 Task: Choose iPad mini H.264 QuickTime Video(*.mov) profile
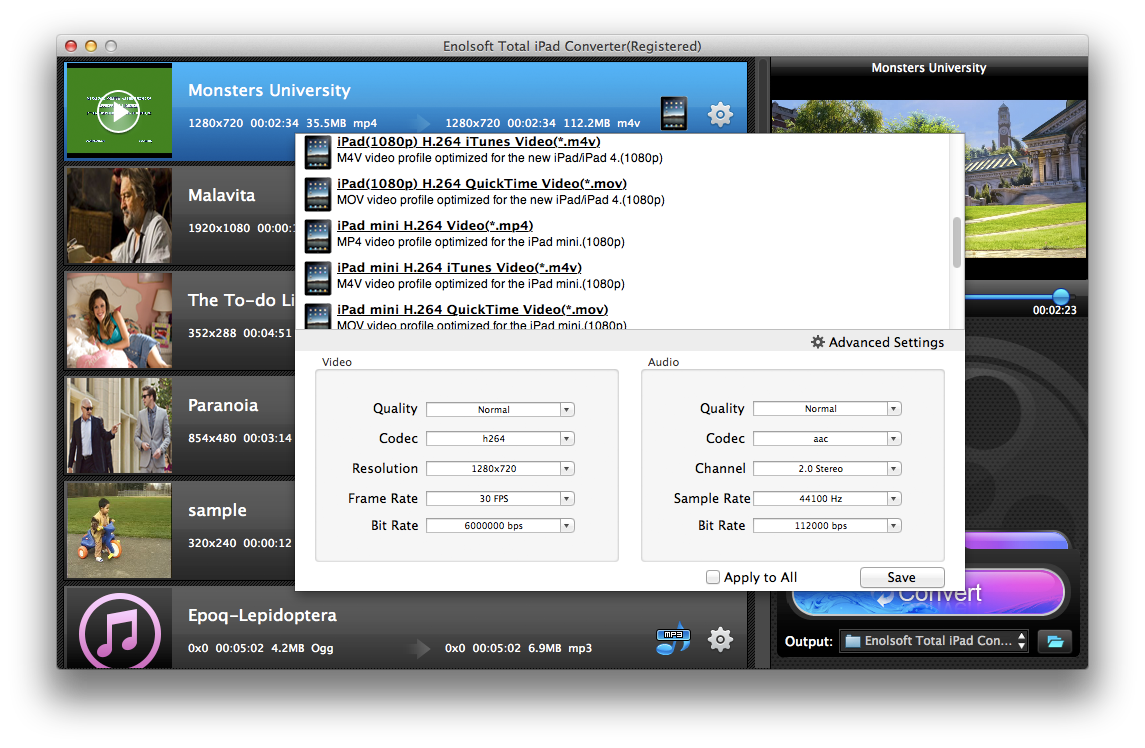point(472,310)
